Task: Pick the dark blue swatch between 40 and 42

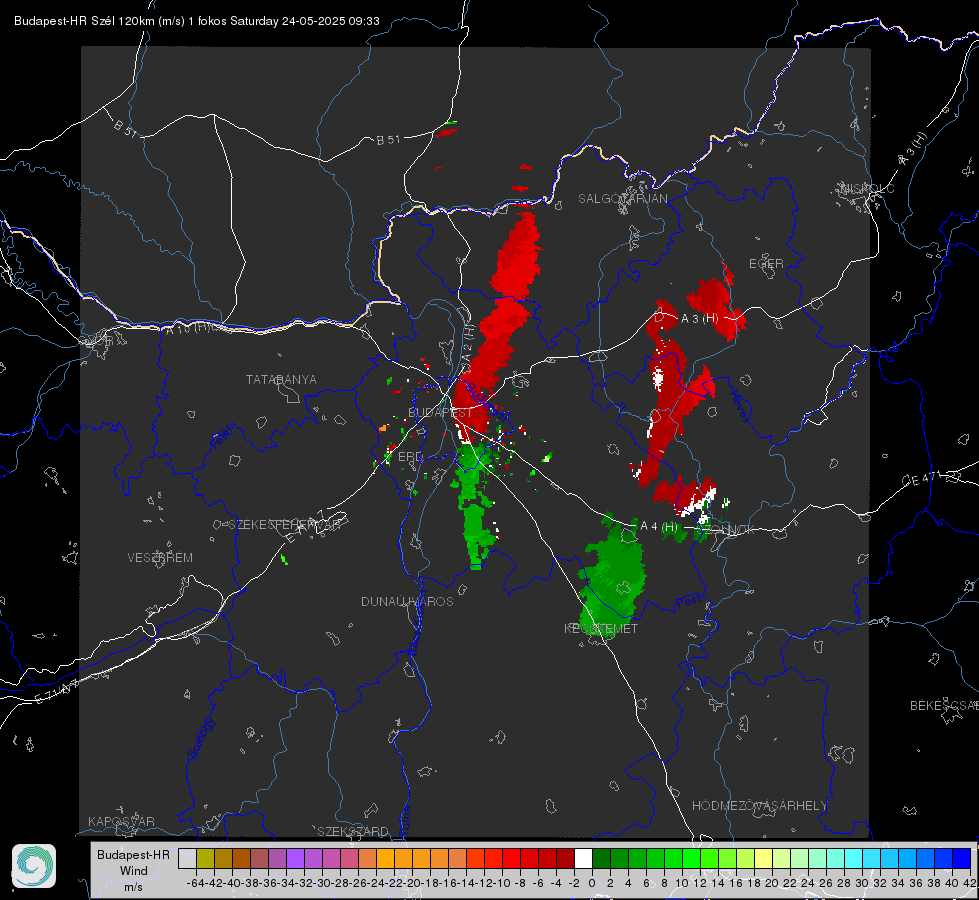Action: (x=962, y=858)
